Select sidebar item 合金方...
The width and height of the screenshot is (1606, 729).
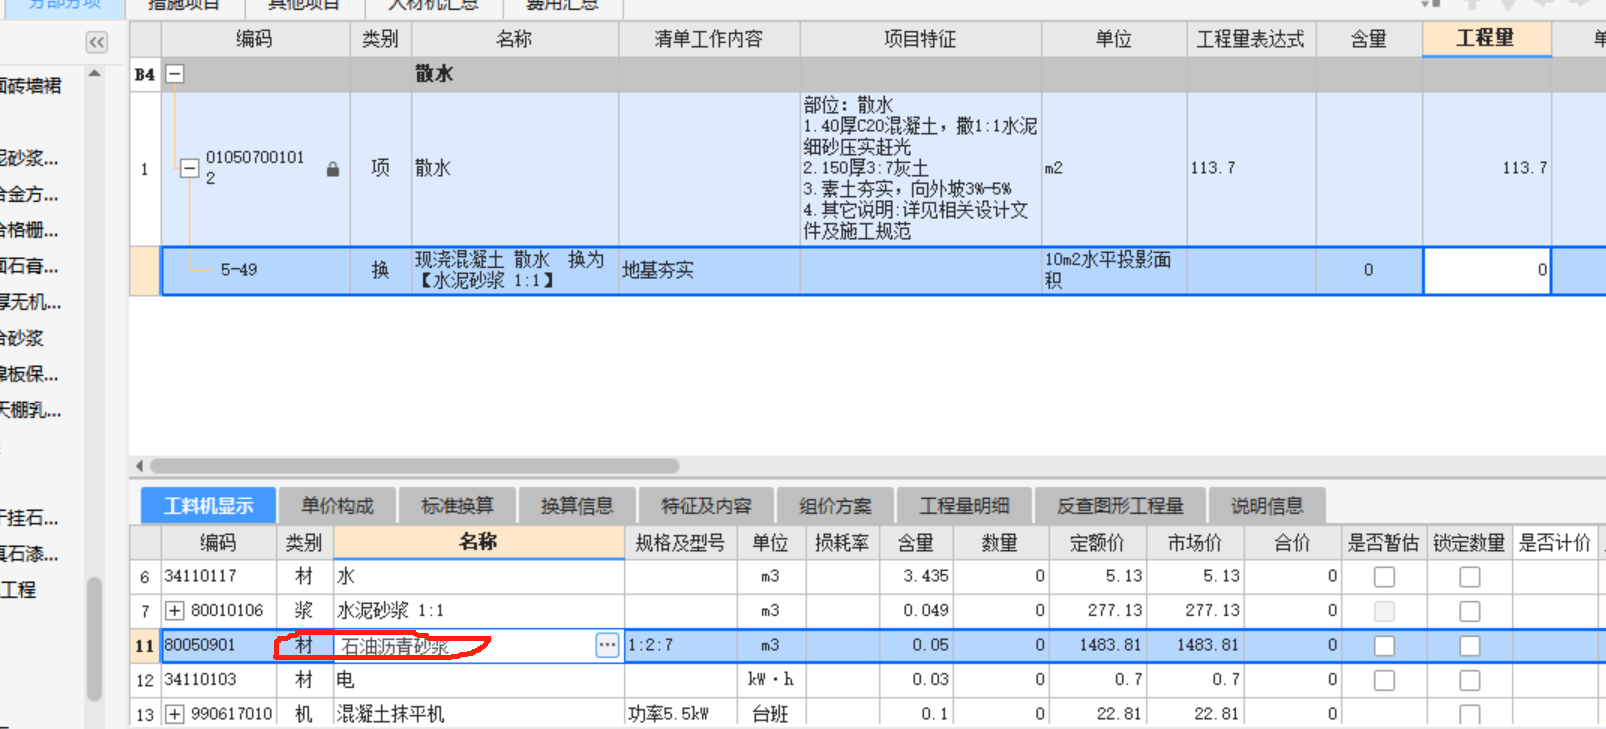tap(30, 194)
